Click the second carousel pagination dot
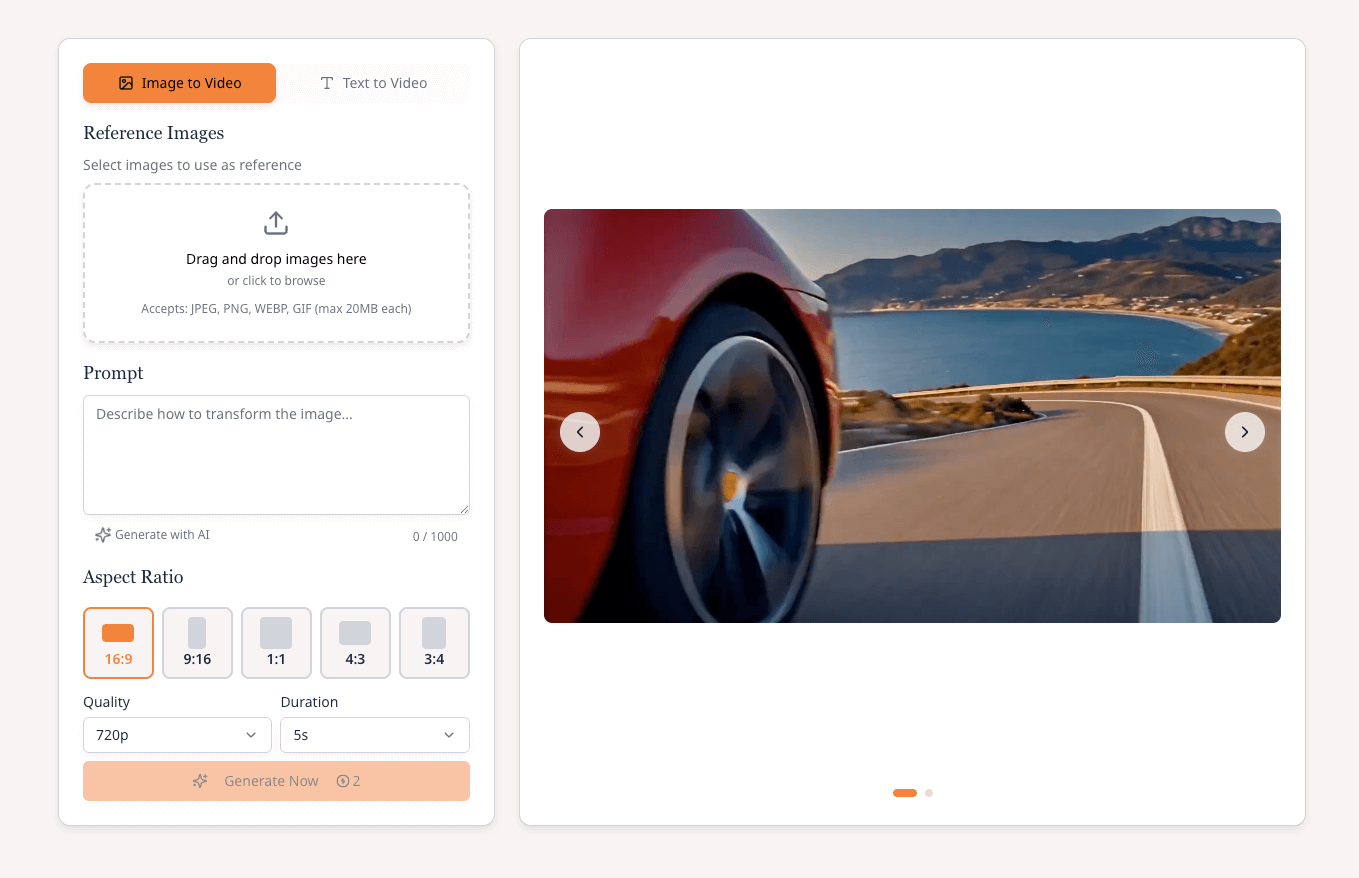1359x878 pixels. click(x=928, y=792)
